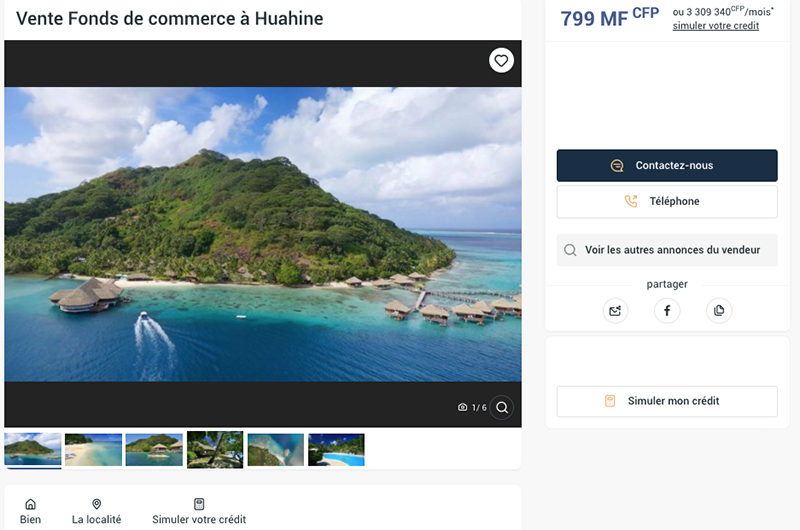Screen dimensions: 800x530
Task: Click the Téléphone button
Action: [x=667, y=201]
